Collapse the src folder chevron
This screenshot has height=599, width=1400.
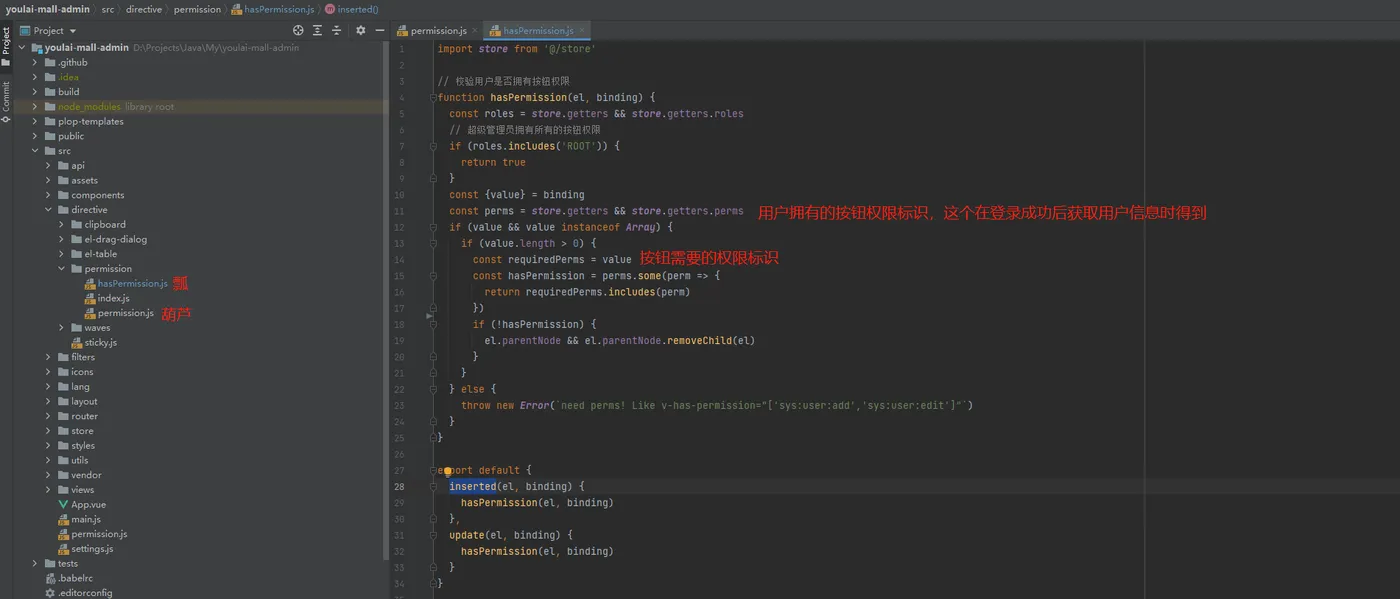pos(35,151)
